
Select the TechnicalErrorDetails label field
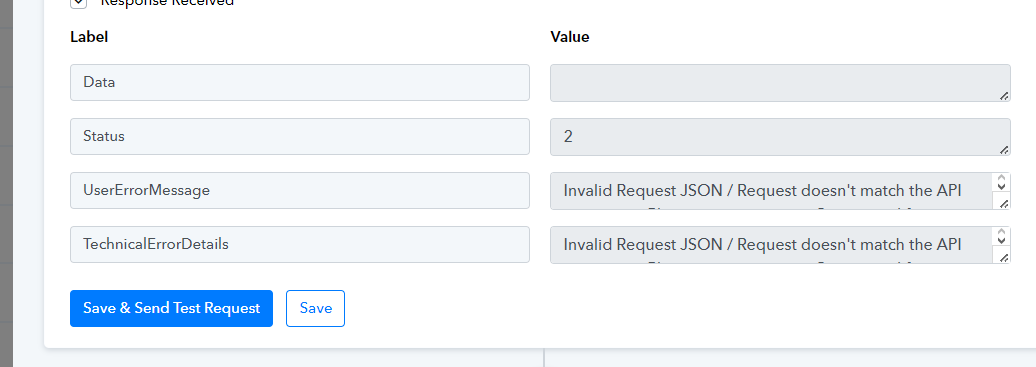tap(300, 245)
